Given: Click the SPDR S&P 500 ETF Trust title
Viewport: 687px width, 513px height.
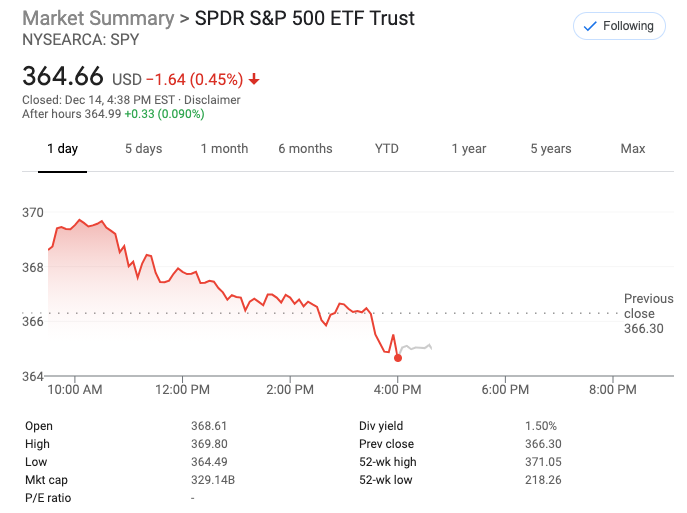Looking at the screenshot, I should pos(305,20).
